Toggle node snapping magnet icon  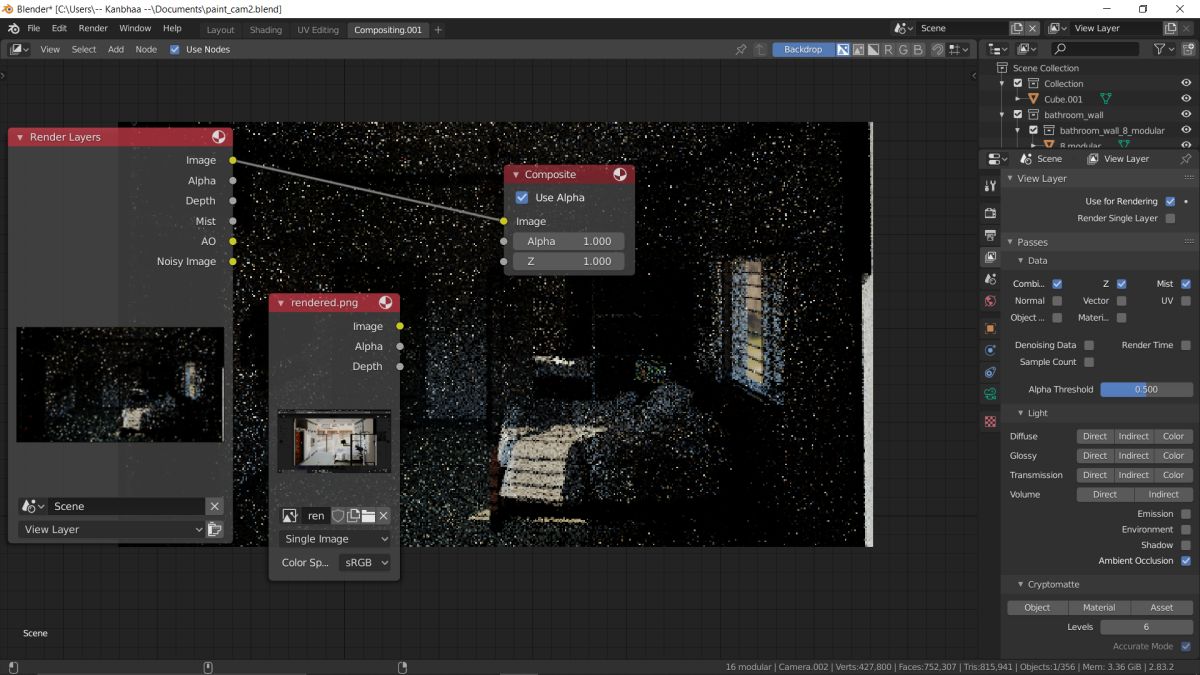tap(938, 49)
